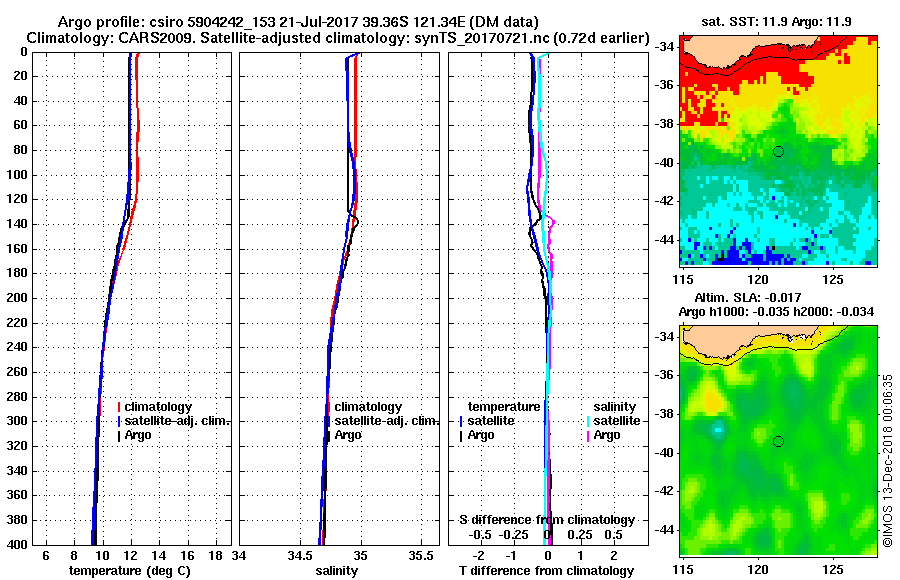
Task: Click magenta salinity Argo legend marker
Action: coord(588,435)
